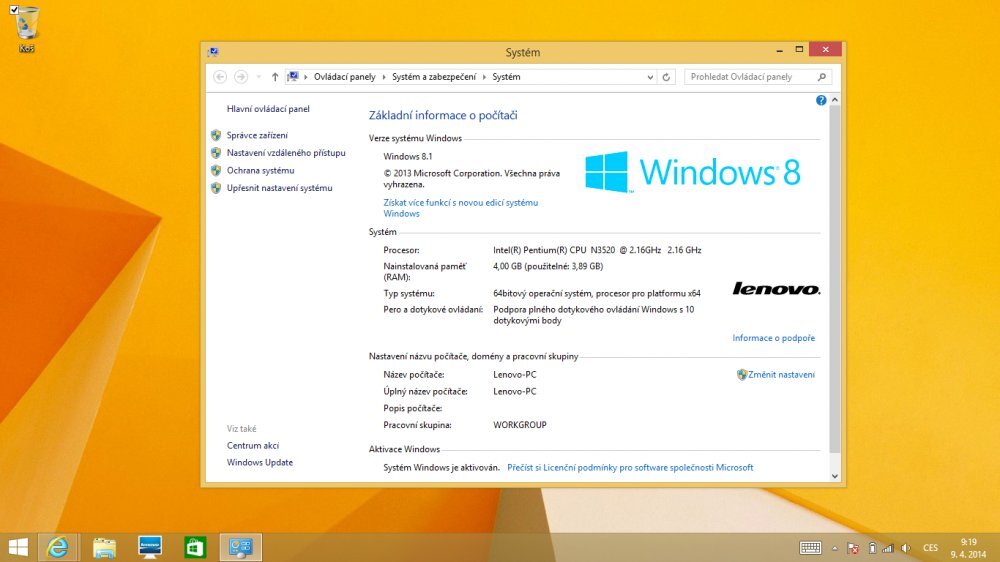This screenshot has height=562, width=1000.
Task: Click the WORKGROUP value
Action: click(520, 425)
